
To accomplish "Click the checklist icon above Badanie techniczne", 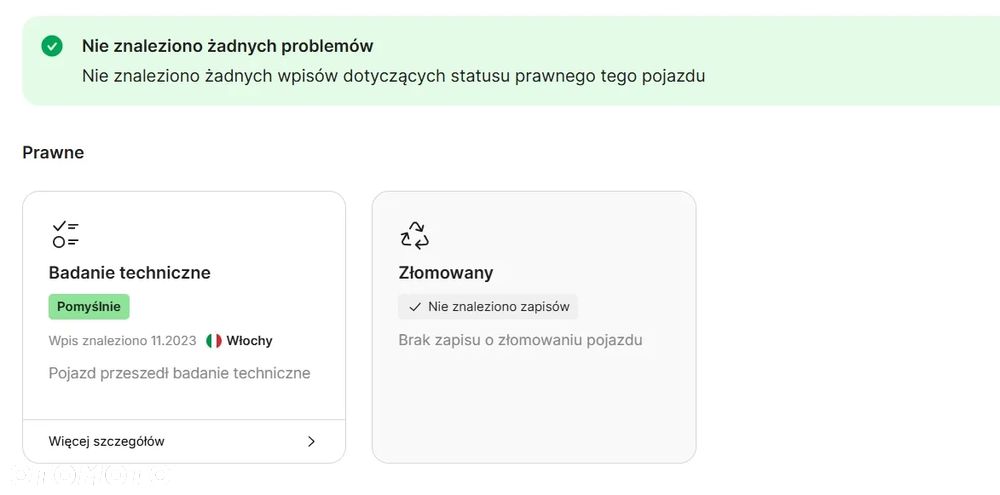I will (66, 234).
